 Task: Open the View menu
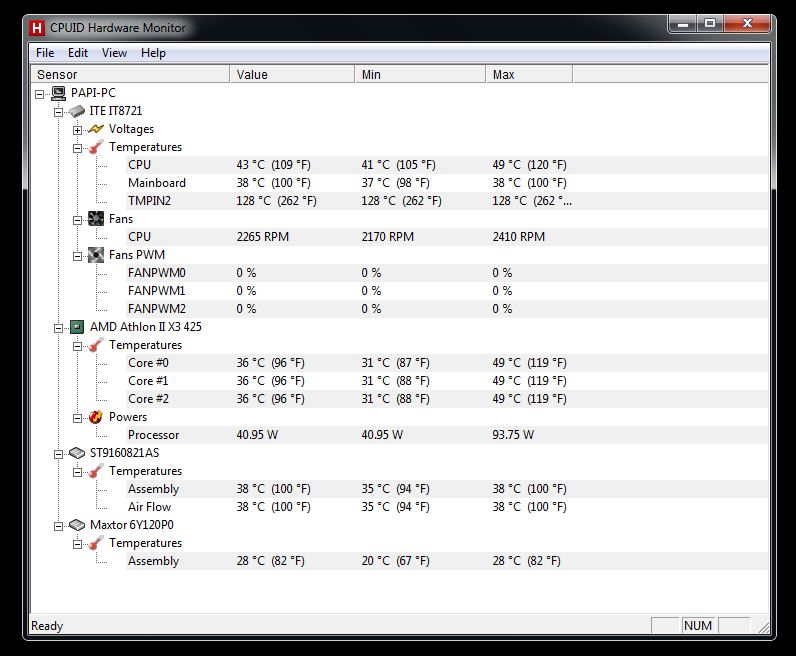114,53
